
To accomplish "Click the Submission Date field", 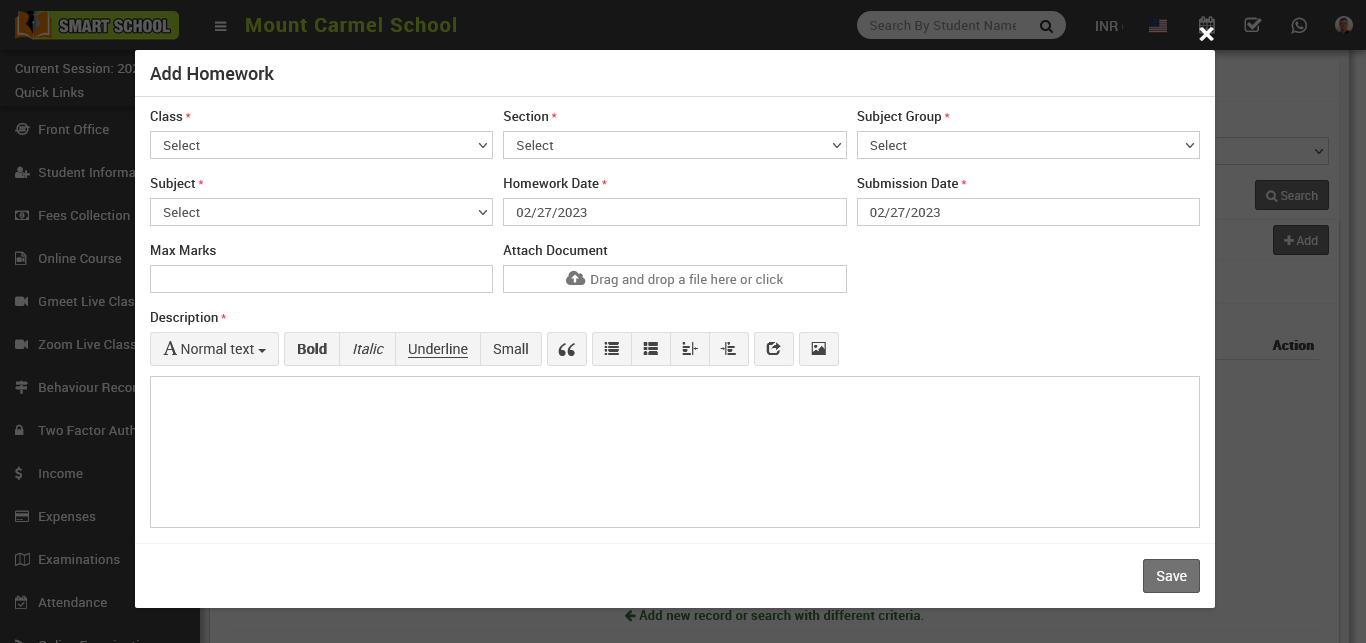I will (x=1027, y=212).
